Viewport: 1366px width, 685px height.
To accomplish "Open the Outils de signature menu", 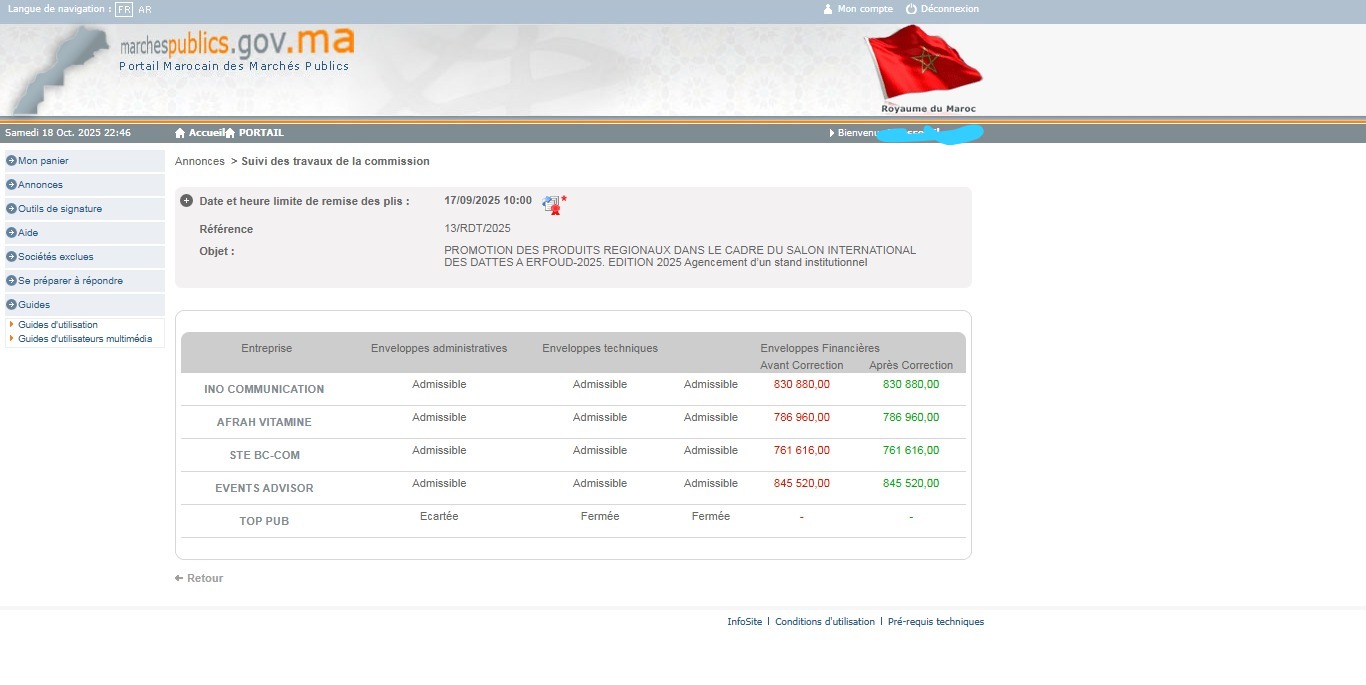I will pyautogui.click(x=60, y=209).
